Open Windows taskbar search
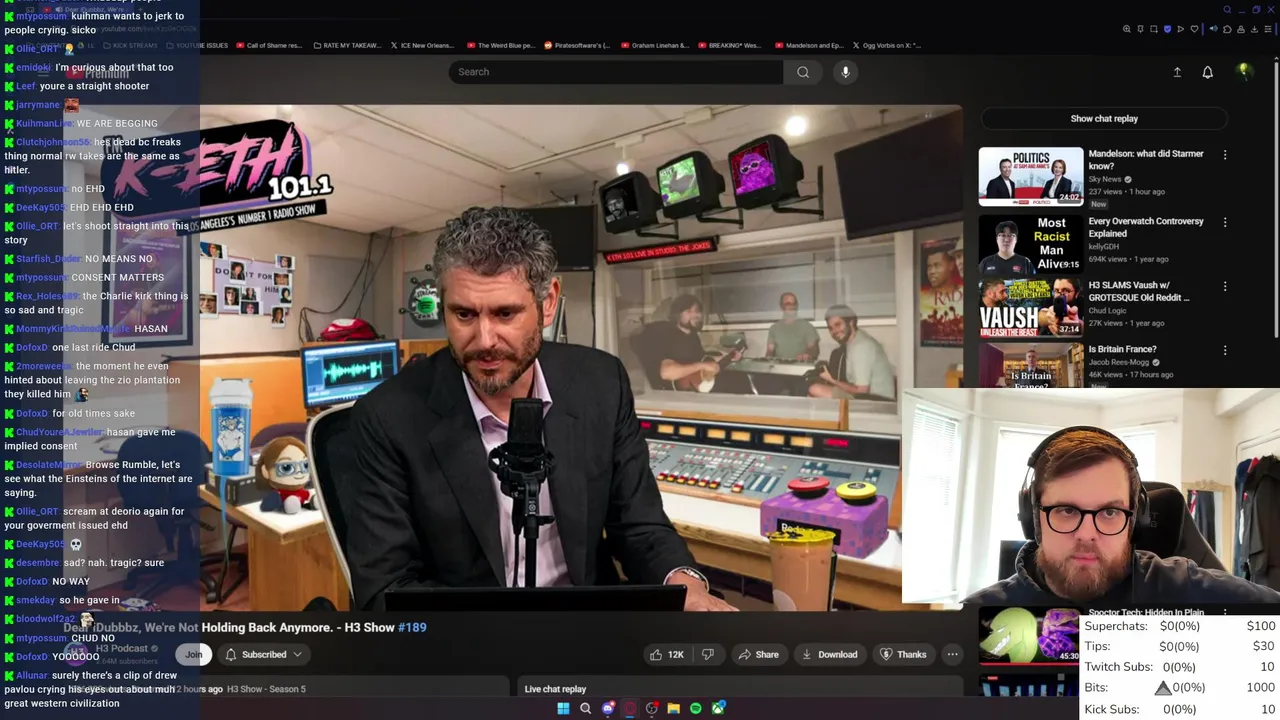Image resolution: width=1280 pixels, height=720 pixels. click(x=585, y=708)
